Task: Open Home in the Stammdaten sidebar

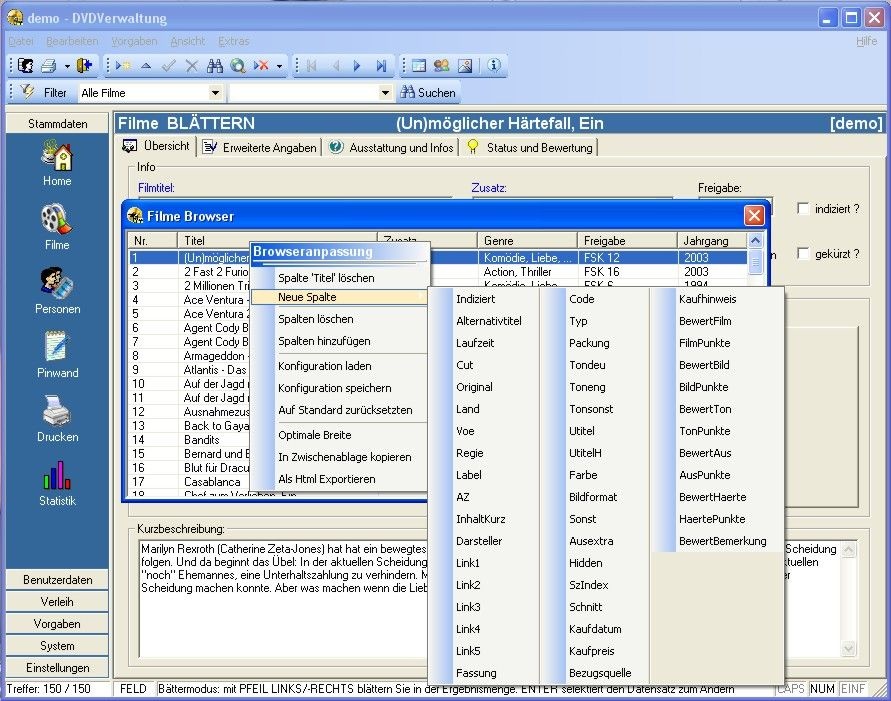Action: (x=57, y=158)
